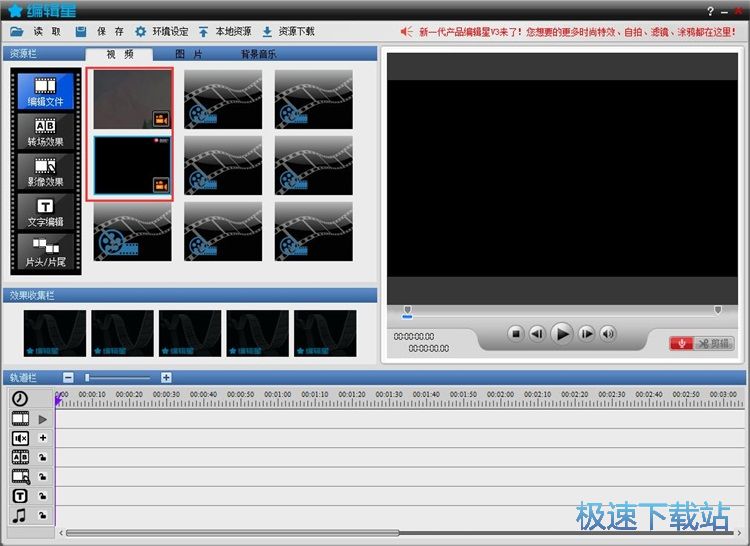Click red microphone record button

point(681,343)
